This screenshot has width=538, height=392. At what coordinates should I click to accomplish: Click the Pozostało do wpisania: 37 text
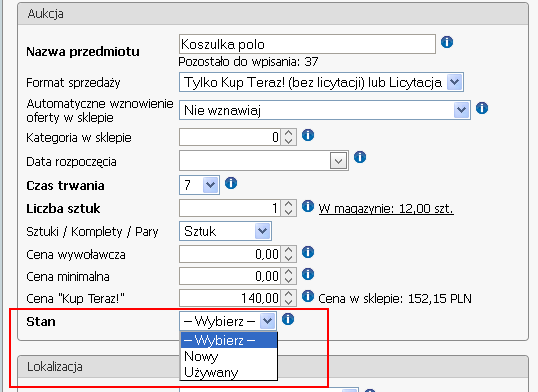[248, 62]
